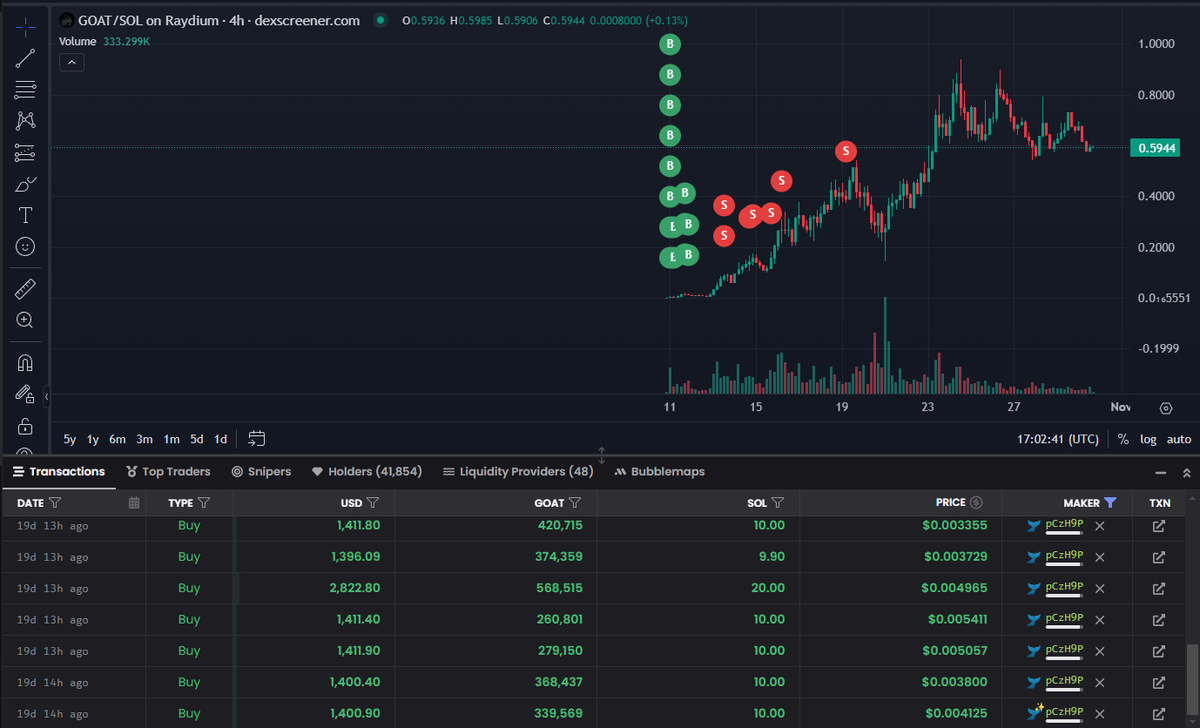Viewport: 1200px width, 728px height.
Task: Switch to the Transactions tab
Action: click(58, 471)
